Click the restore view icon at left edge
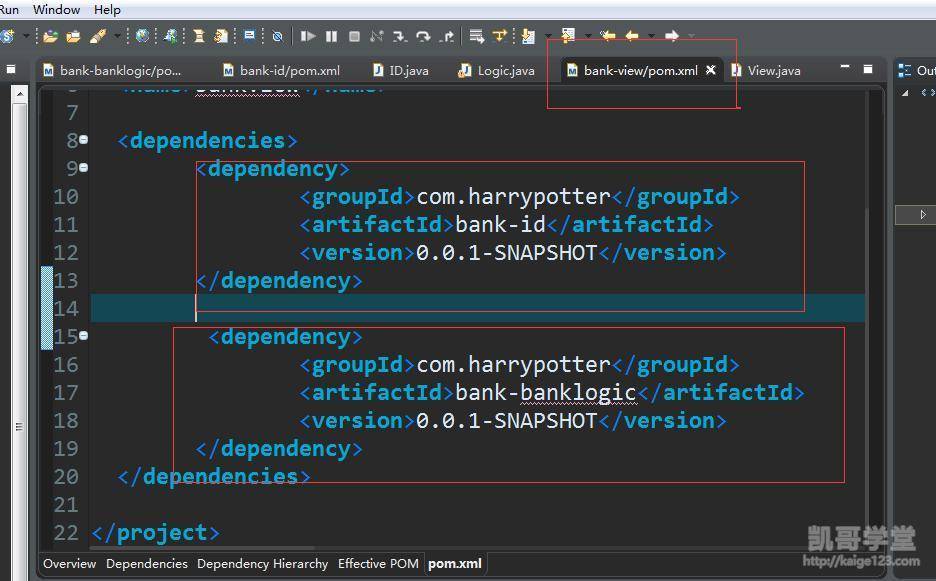Viewport: 936px width, 581px height. point(11,70)
